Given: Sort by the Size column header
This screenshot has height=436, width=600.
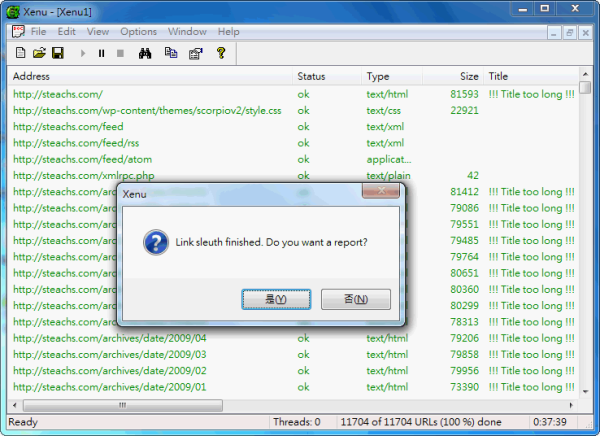Looking at the screenshot, I should (x=453, y=76).
